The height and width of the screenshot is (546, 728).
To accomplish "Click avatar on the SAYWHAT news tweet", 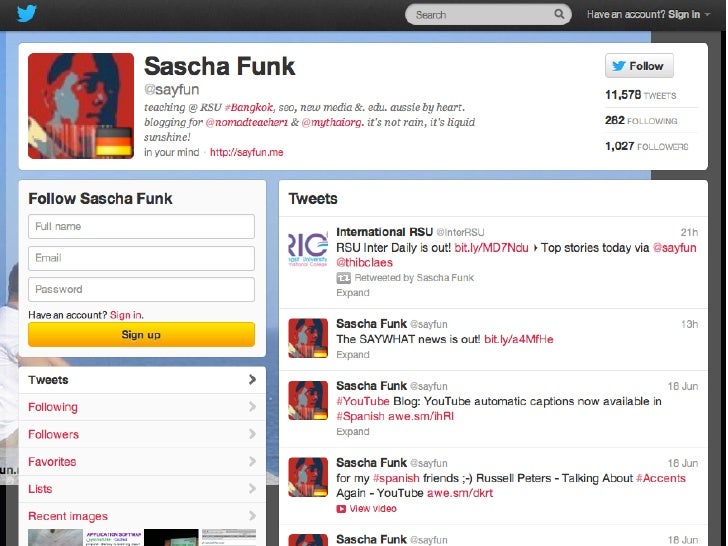I will (308, 338).
